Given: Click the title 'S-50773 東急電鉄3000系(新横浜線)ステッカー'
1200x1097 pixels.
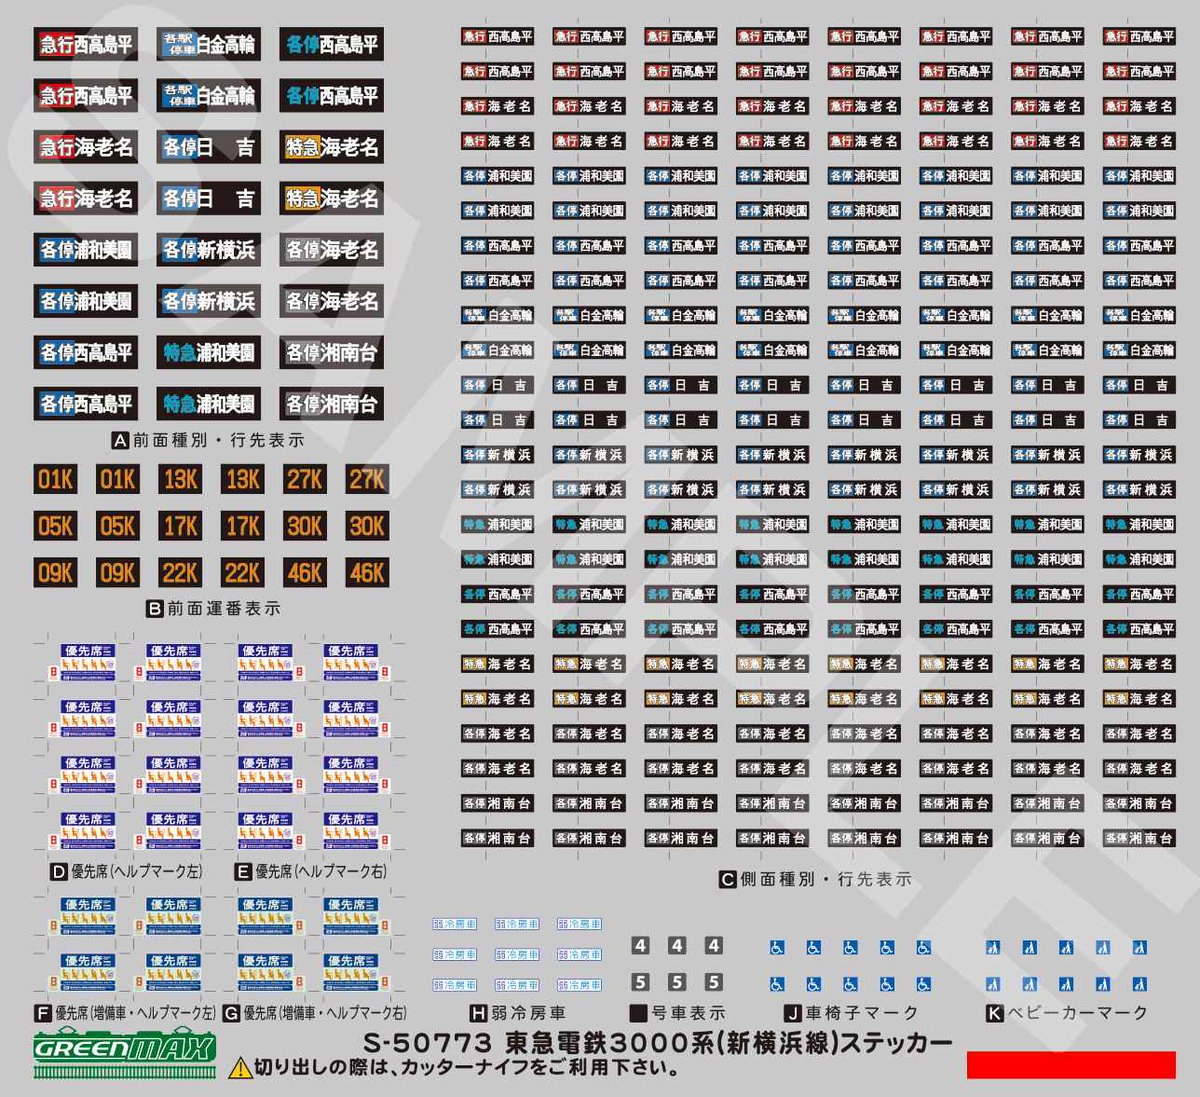Looking at the screenshot, I should (x=657, y=1043).
